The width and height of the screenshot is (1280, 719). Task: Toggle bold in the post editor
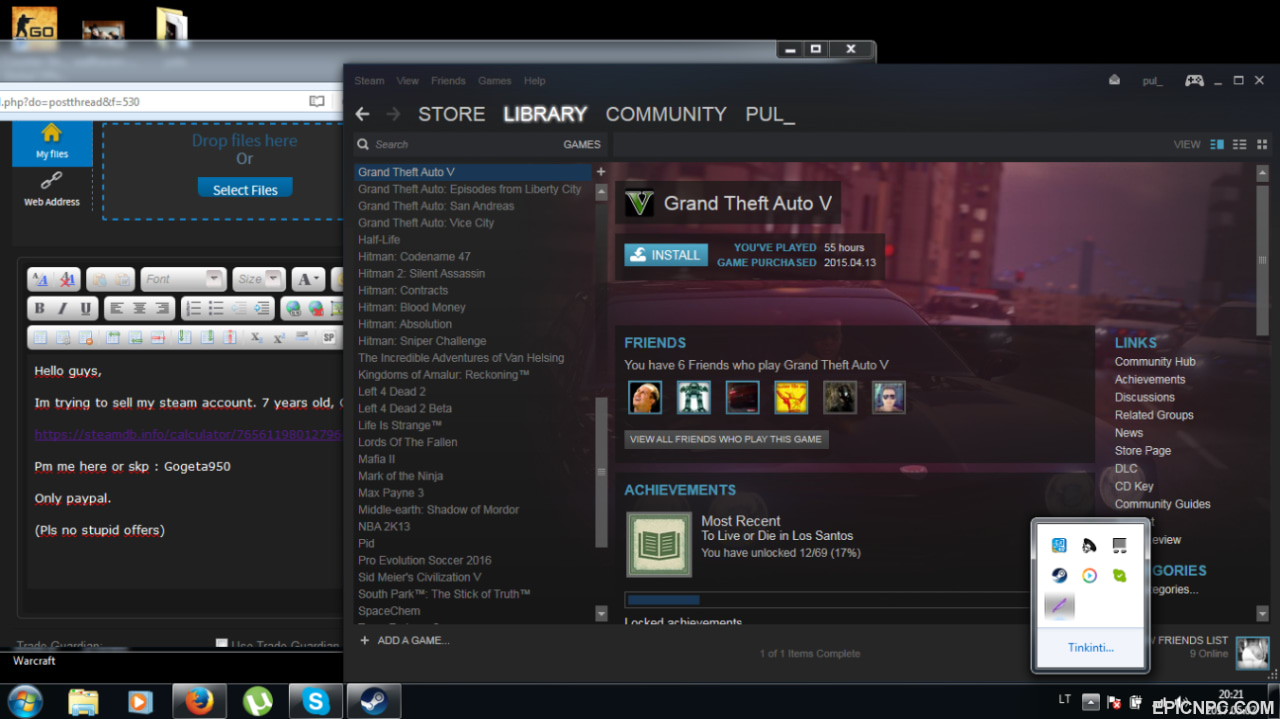[40, 308]
